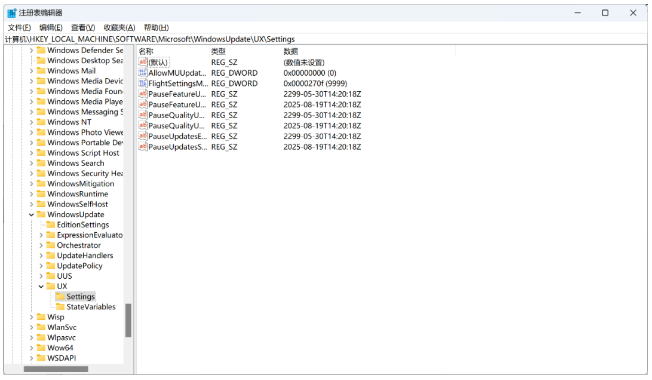Expand the Windows Search tree node
Viewport: 652px width, 380px height.
[31, 163]
